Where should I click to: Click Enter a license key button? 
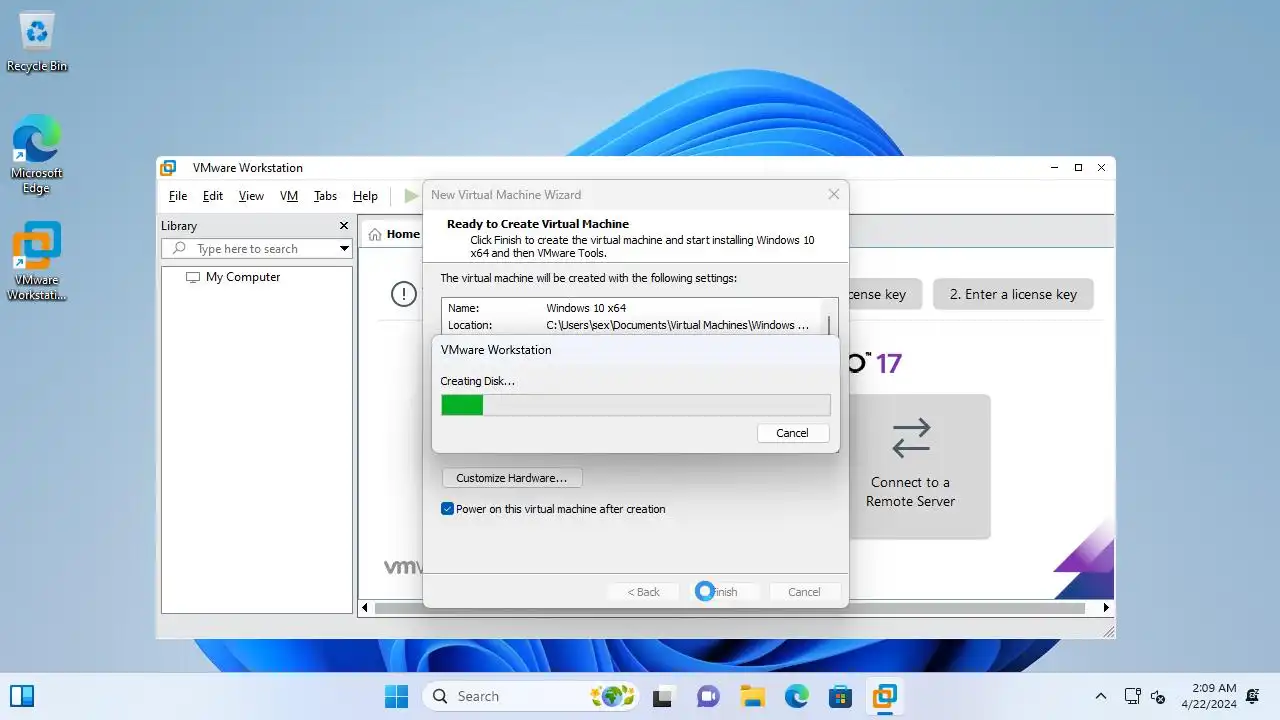[1013, 294]
